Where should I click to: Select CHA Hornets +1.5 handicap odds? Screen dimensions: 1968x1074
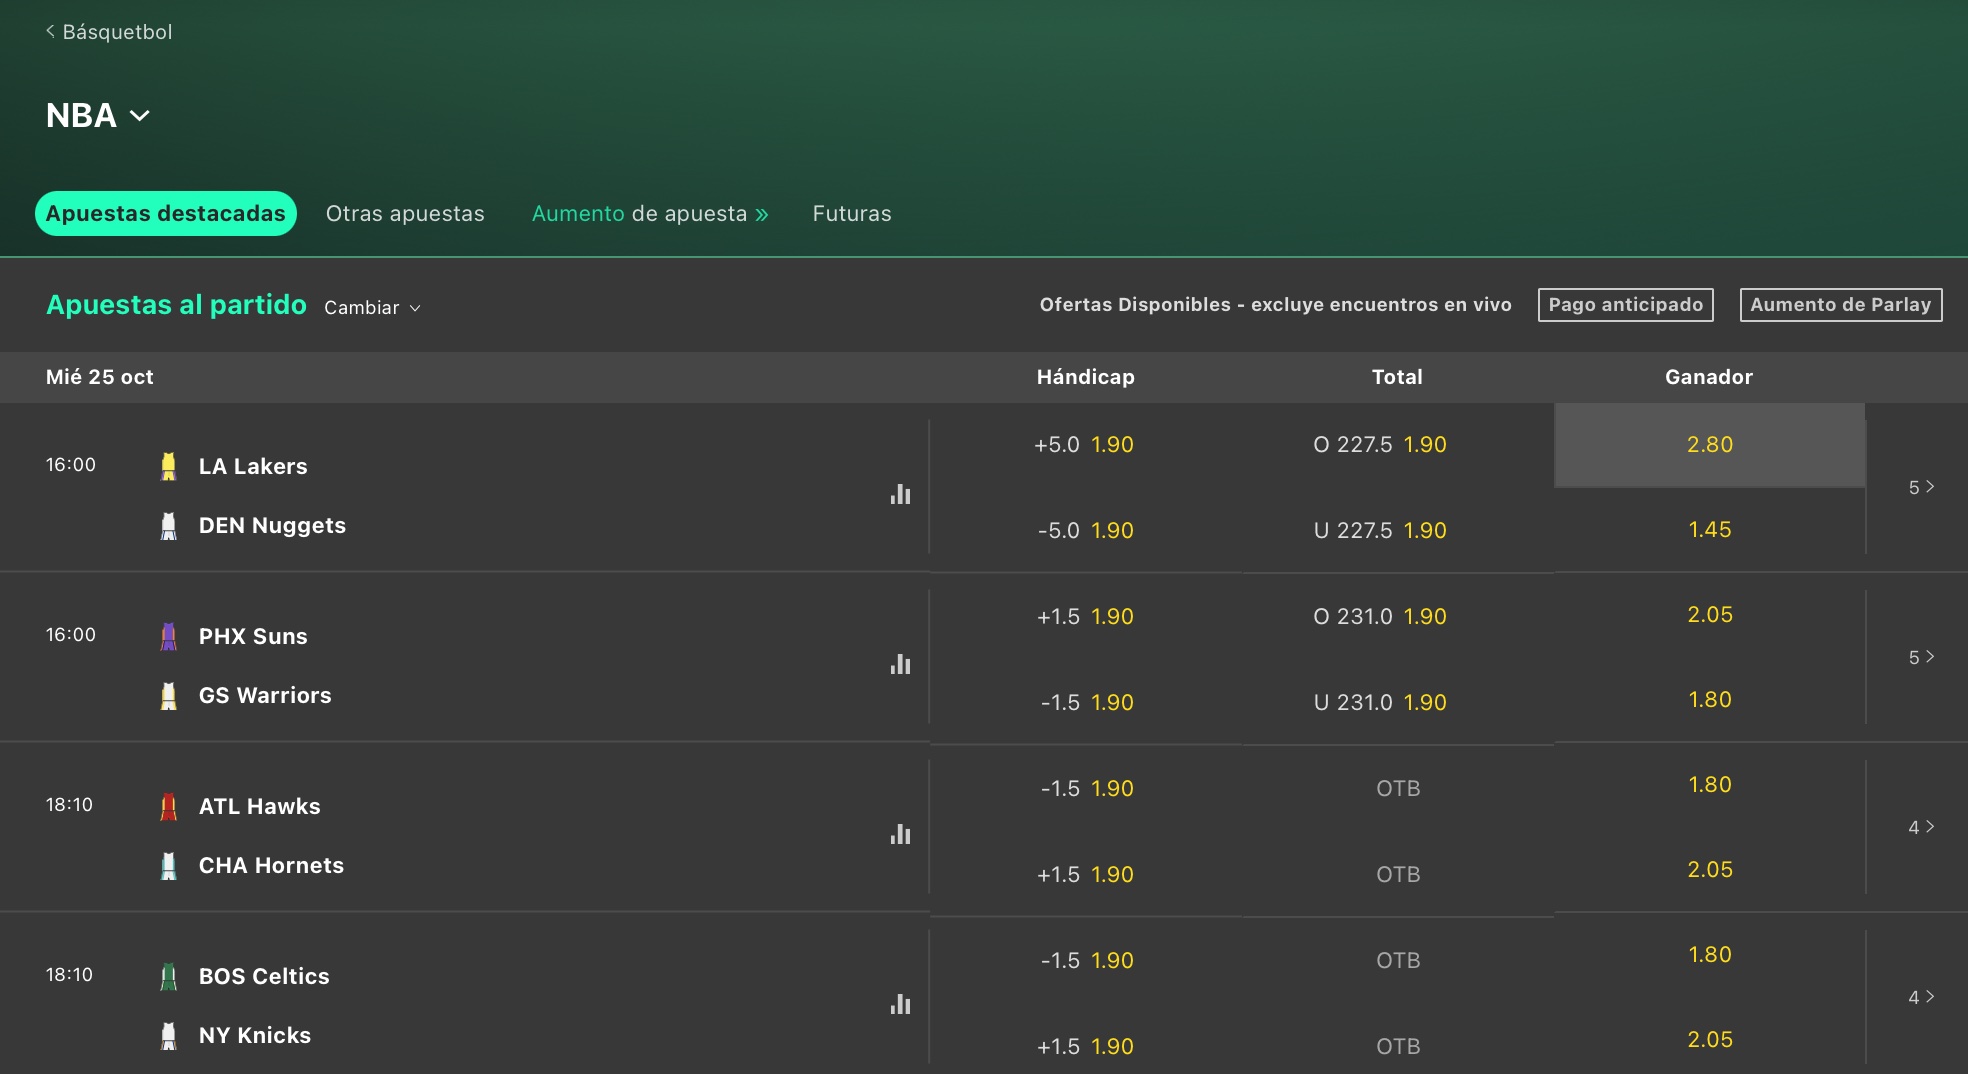coord(1085,875)
